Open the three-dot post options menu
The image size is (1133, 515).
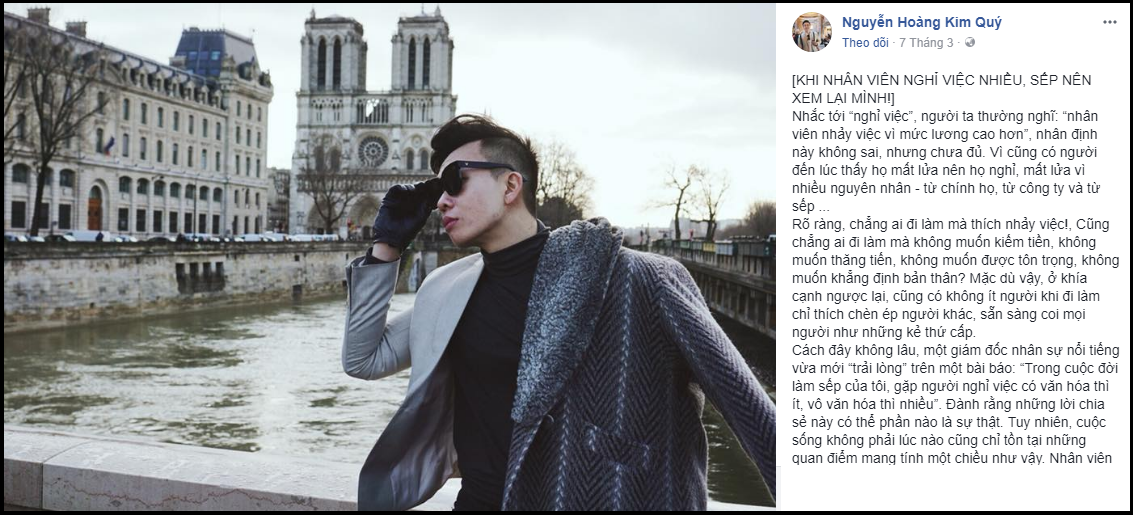tap(1110, 22)
